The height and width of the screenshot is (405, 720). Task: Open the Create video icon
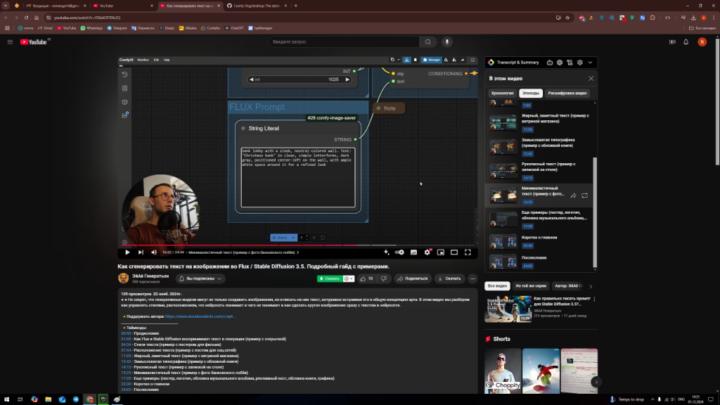pos(672,42)
